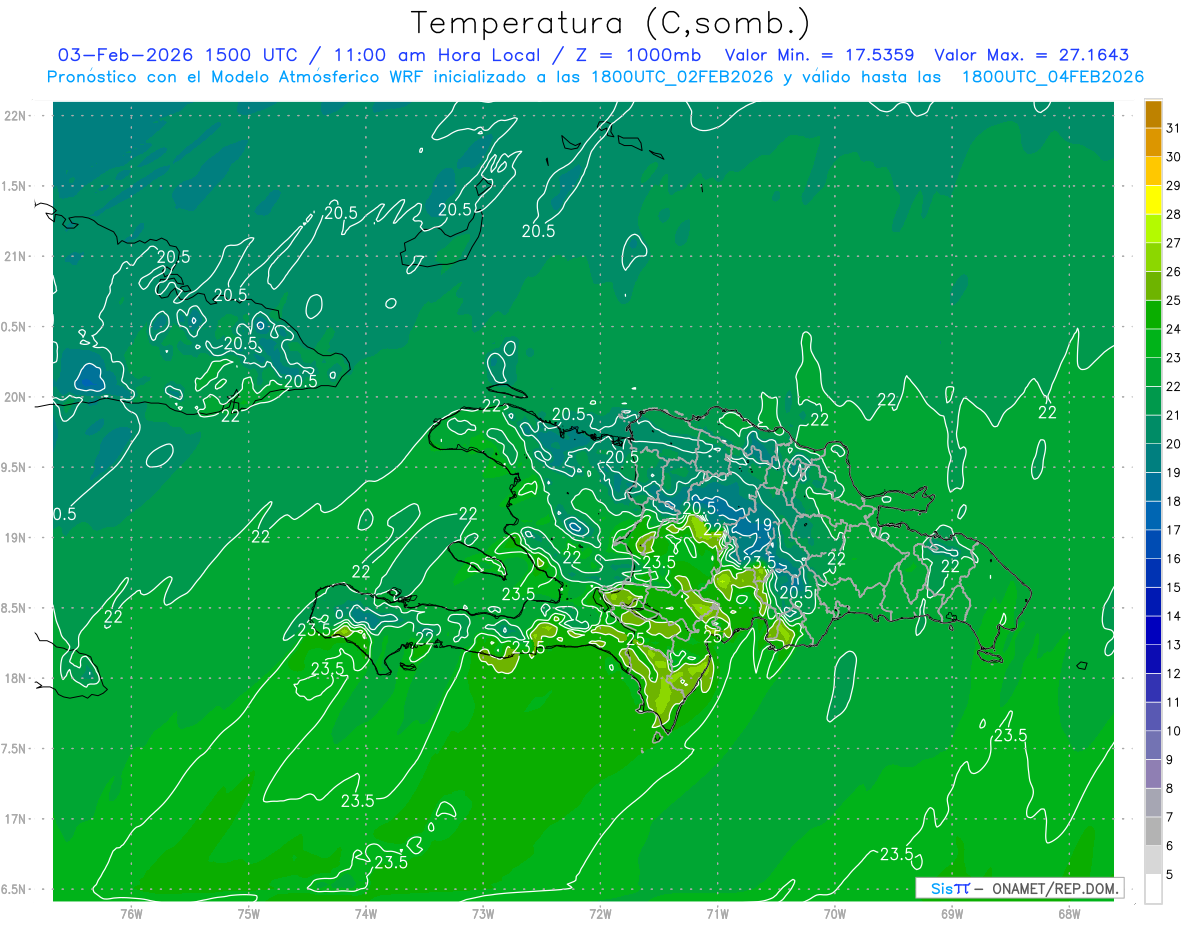Select "Valor Min. = 17.5359" text
This screenshot has width=1200, height=927.
[x=819, y=55]
